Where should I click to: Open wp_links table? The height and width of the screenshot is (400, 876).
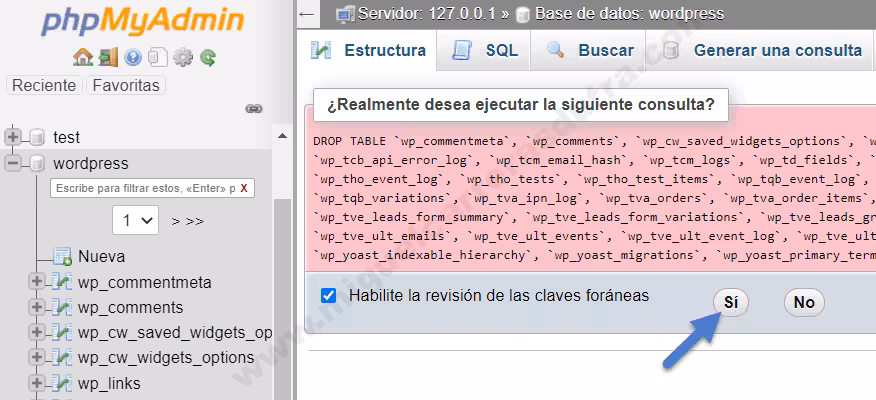109,383
